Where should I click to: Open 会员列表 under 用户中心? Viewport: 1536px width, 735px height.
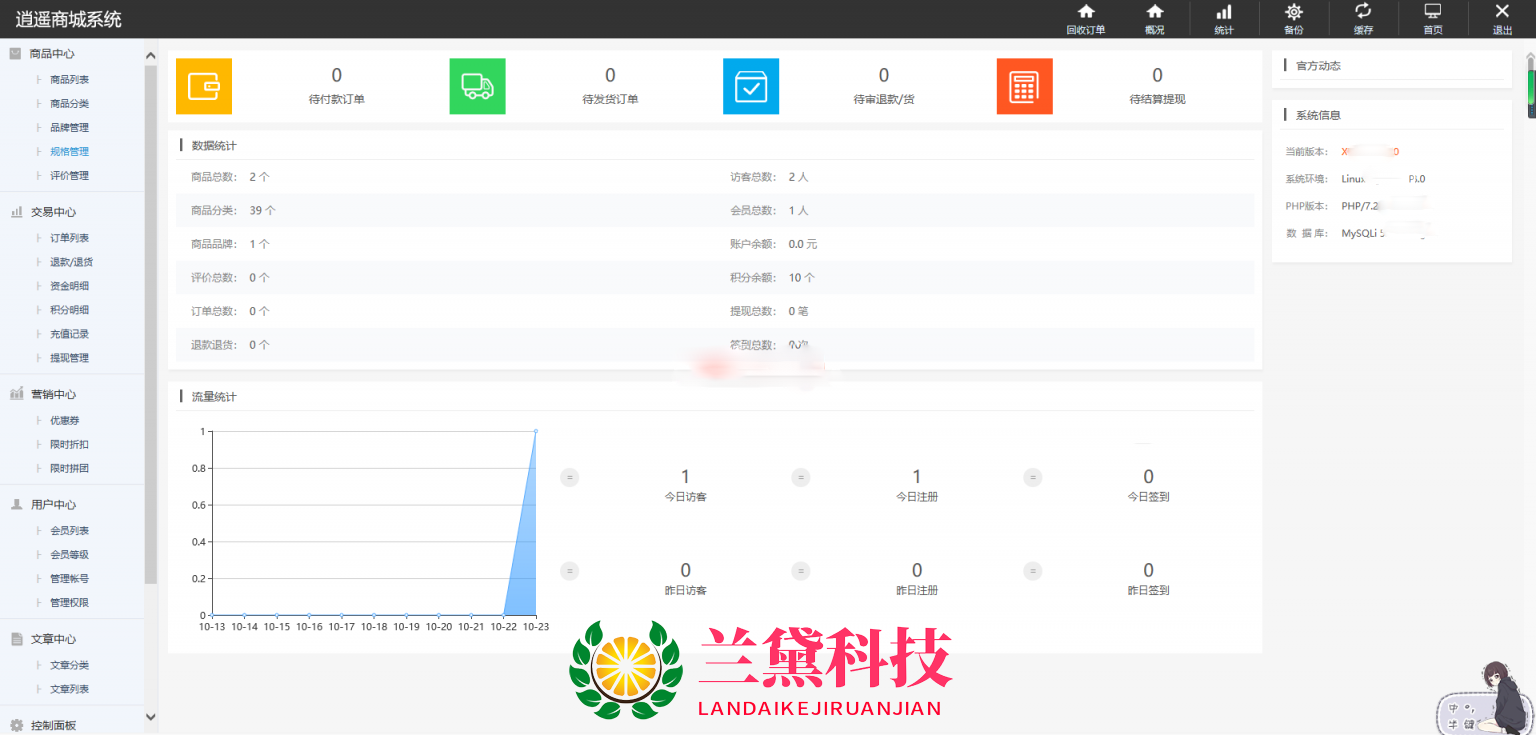point(69,531)
